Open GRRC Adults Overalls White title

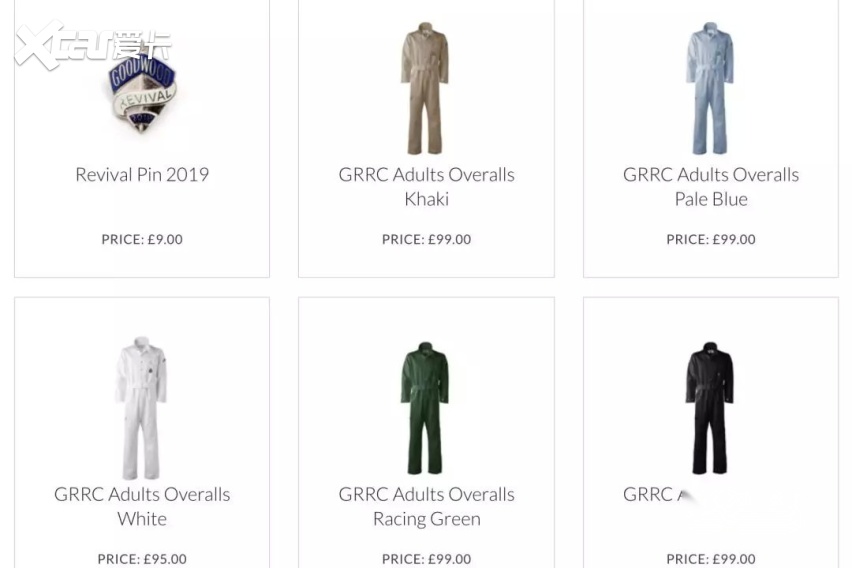pyautogui.click(x=142, y=506)
